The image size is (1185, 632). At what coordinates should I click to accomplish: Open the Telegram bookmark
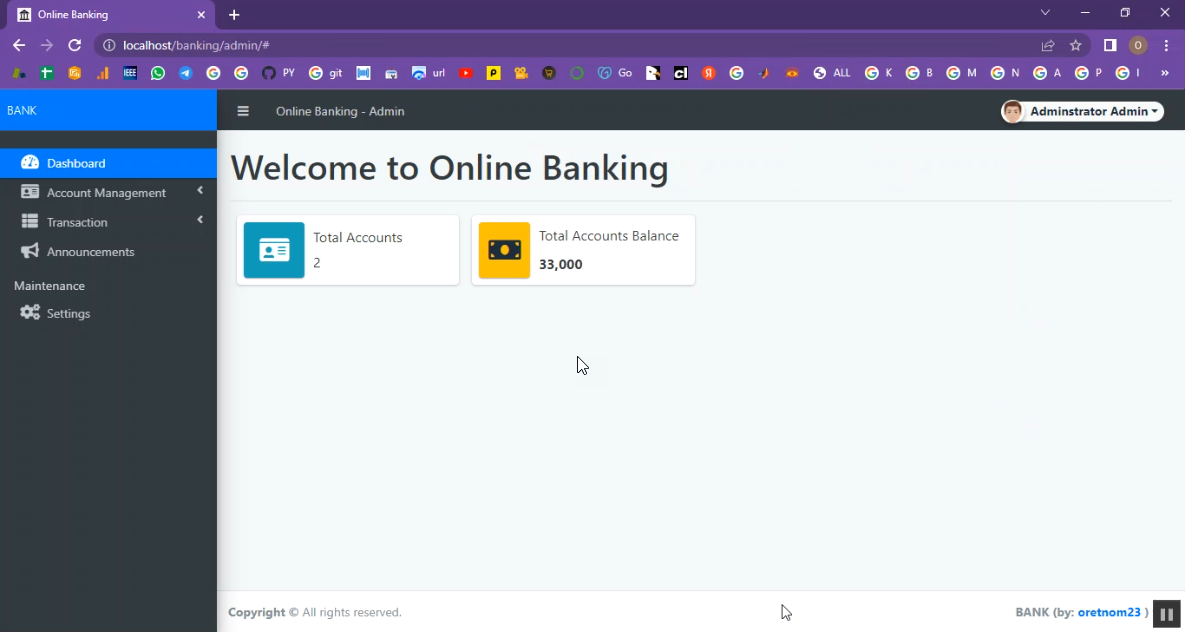(185, 73)
